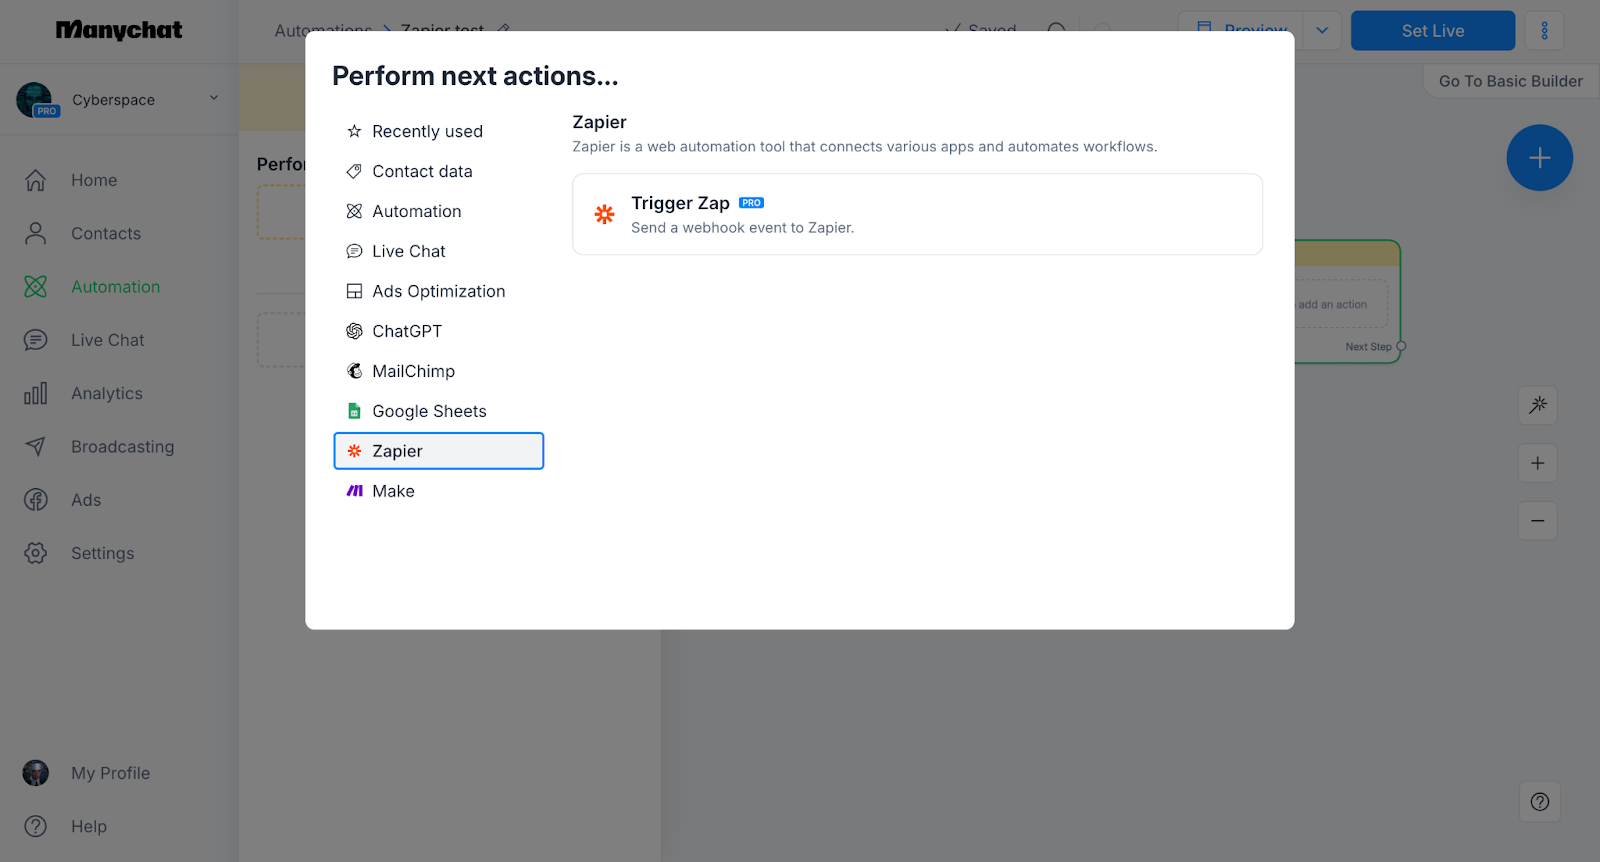The image size is (1600, 862).
Task: Open the help question mark widget
Action: [x=1539, y=802]
